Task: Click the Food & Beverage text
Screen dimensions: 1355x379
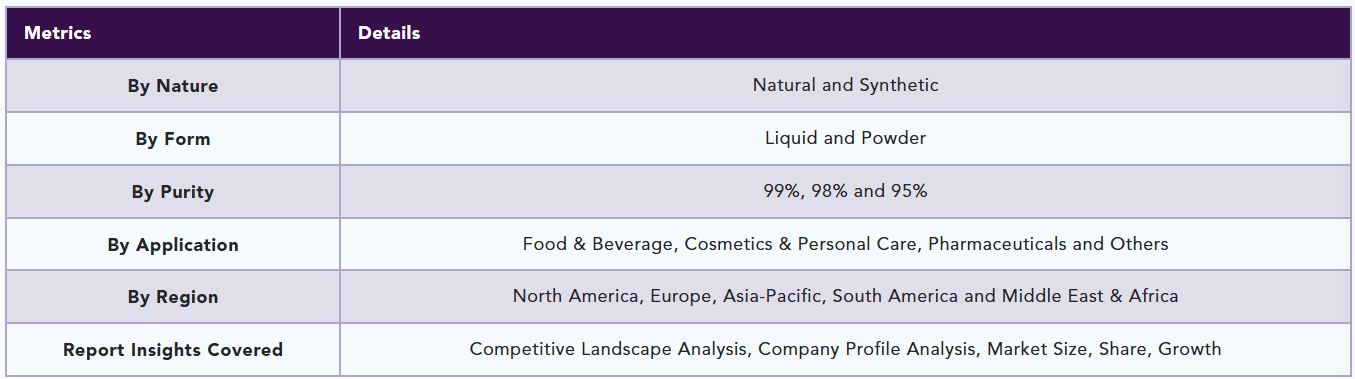Action: pyautogui.click(x=599, y=244)
